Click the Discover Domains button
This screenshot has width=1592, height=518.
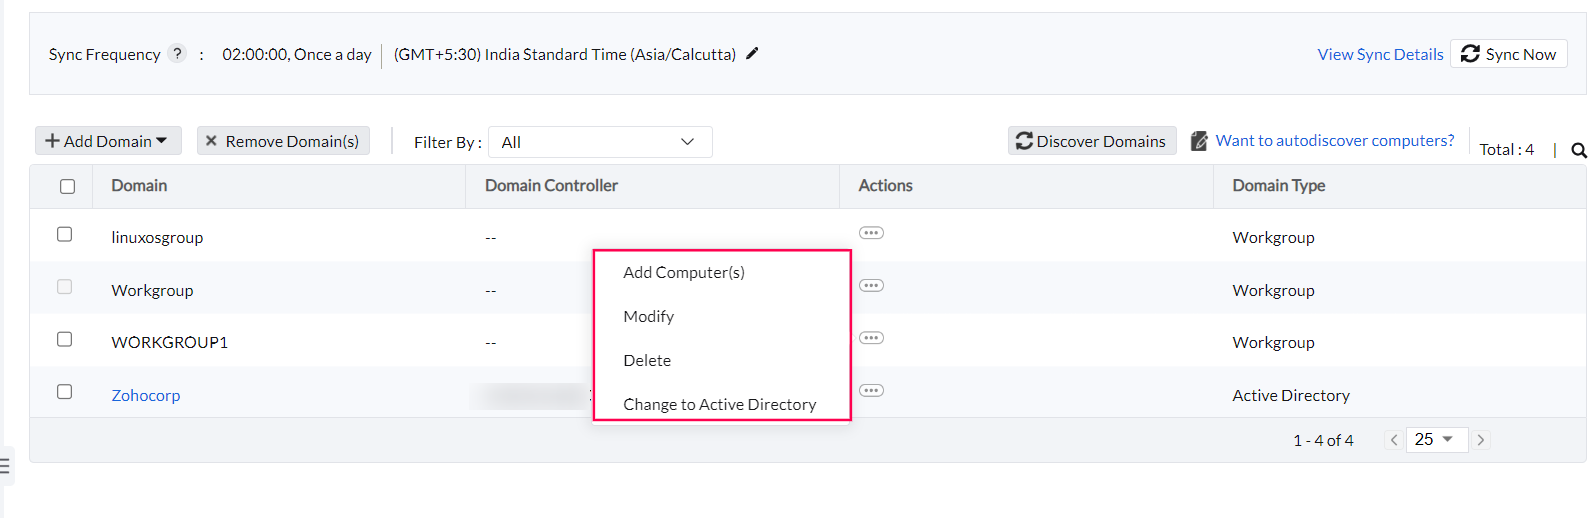pyautogui.click(x=1092, y=141)
